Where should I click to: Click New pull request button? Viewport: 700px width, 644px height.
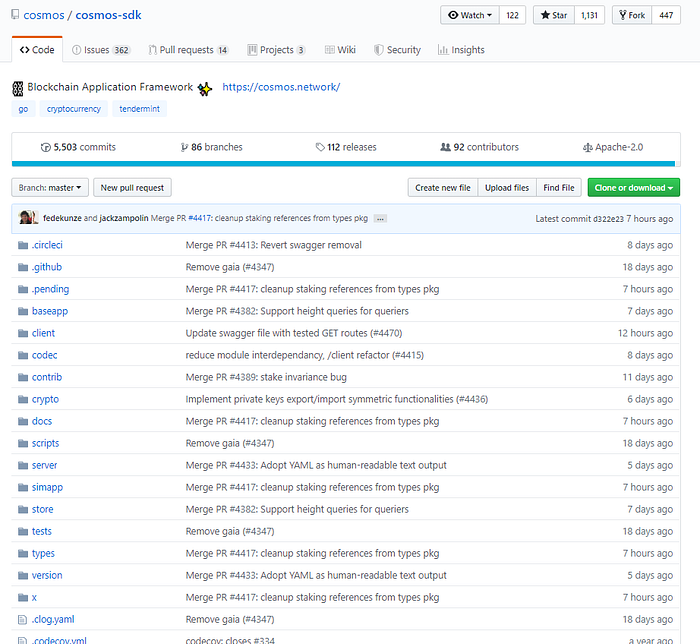pos(132,188)
